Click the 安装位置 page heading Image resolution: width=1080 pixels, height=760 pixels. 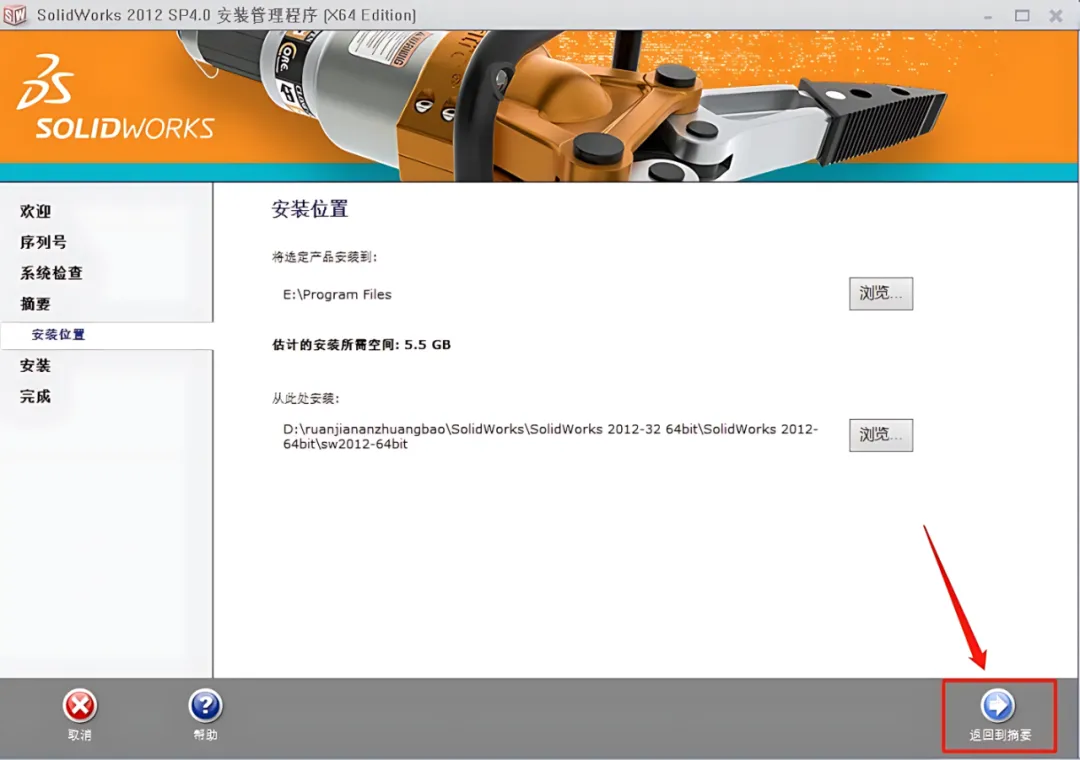(310, 209)
